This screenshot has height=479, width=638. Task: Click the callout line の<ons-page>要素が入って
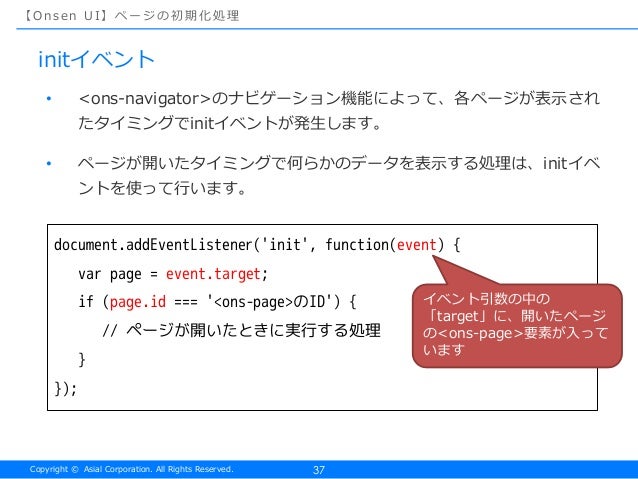[515, 333]
